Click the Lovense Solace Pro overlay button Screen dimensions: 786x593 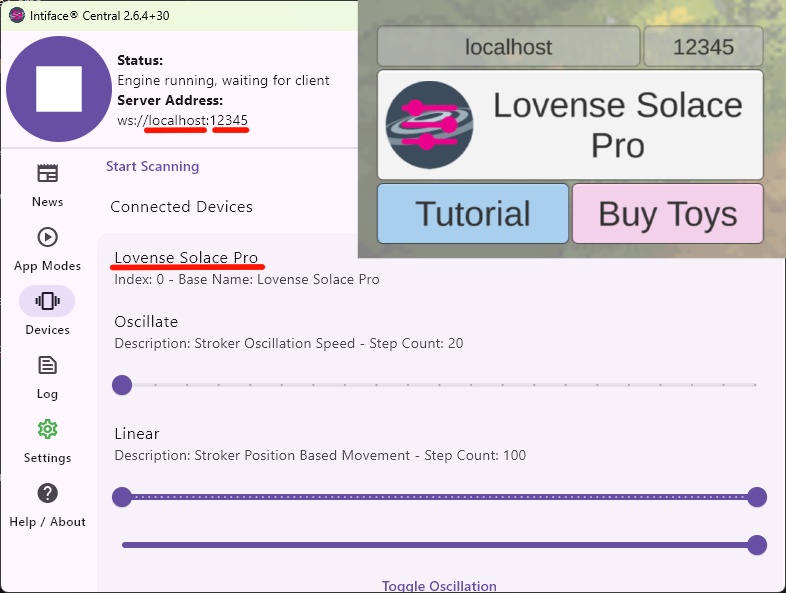[x=570, y=125]
